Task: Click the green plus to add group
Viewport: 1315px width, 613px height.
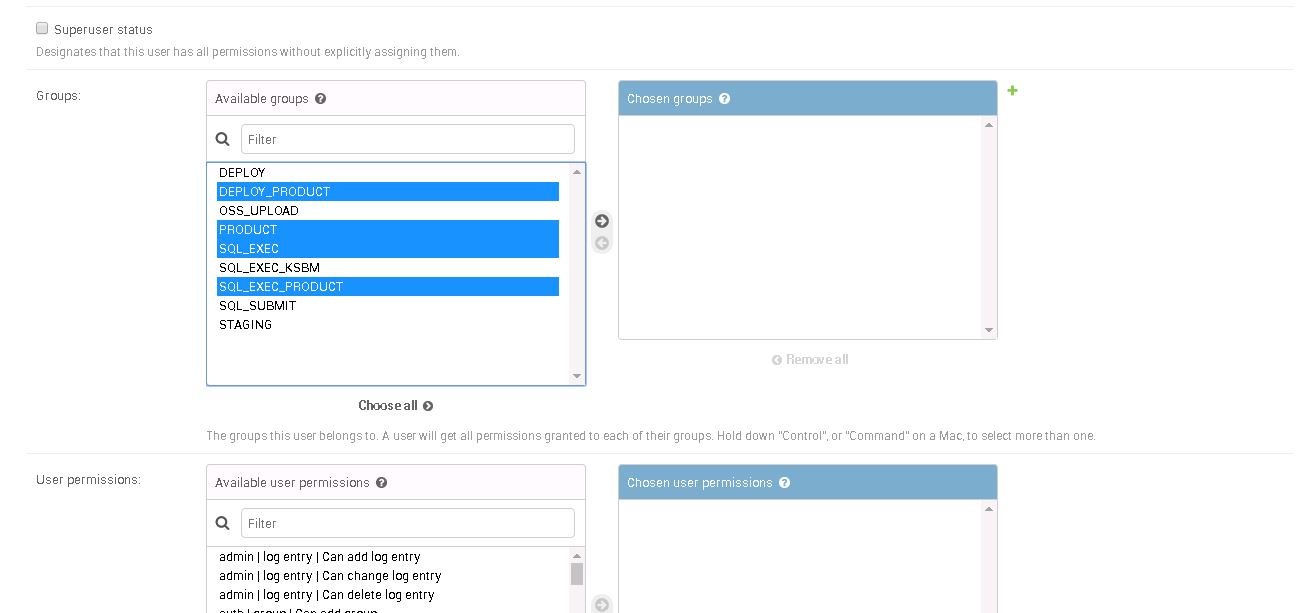Action: coord(1012,91)
